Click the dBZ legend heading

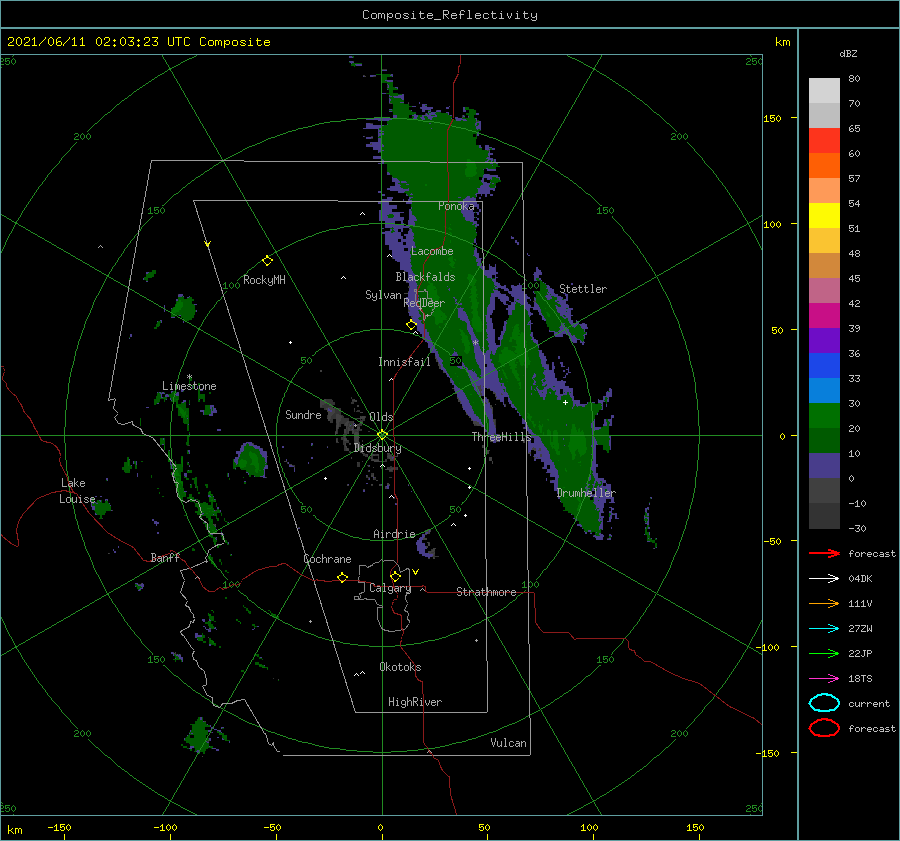[x=848, y=53]
